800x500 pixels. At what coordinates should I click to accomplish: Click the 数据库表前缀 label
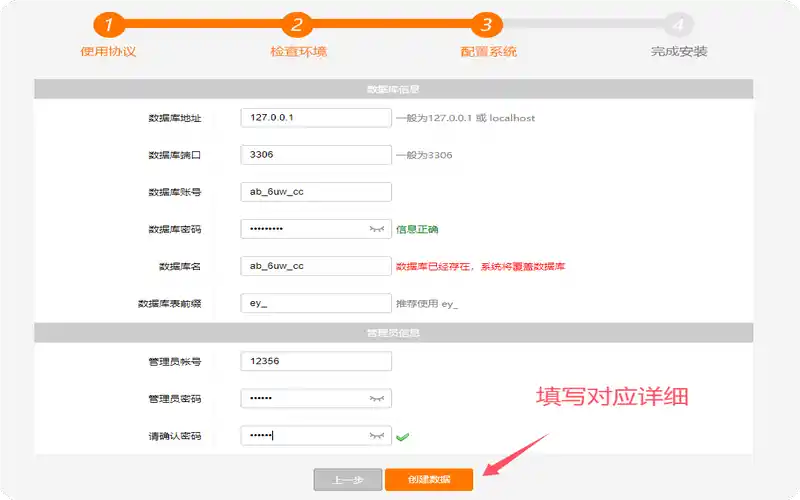tap(169, 304)
